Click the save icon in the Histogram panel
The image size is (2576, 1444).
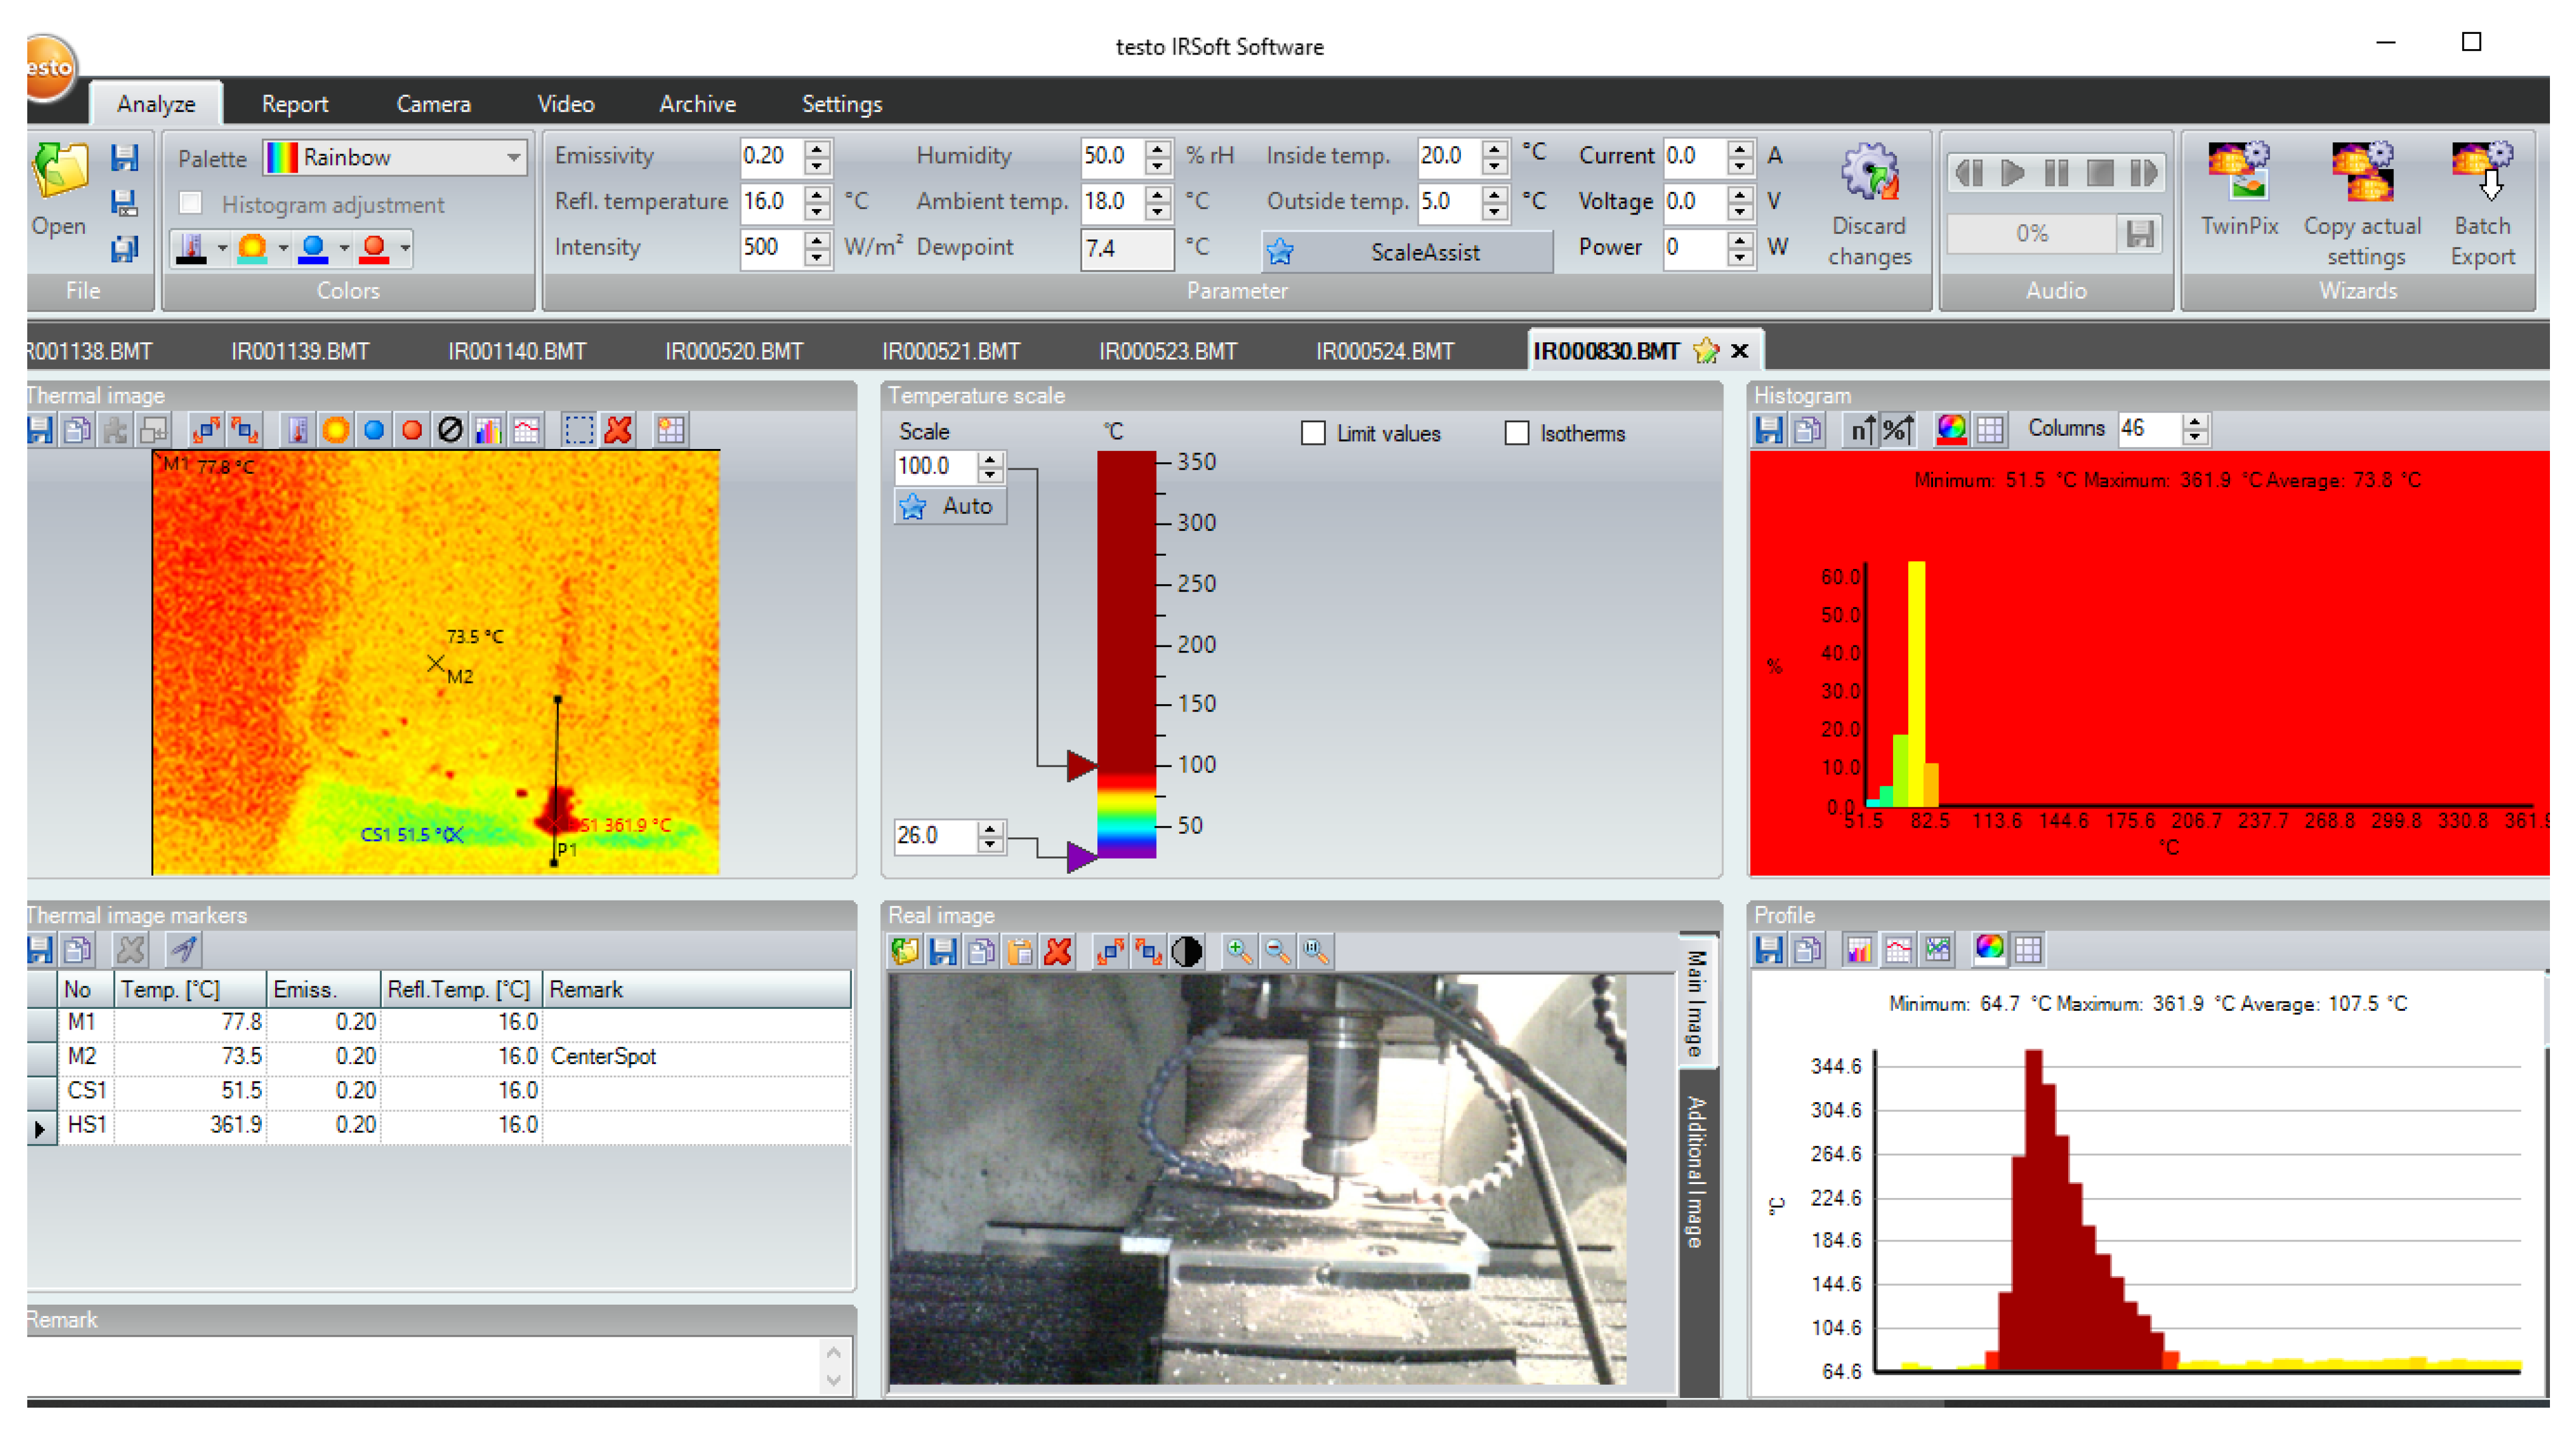(1769, 430)
